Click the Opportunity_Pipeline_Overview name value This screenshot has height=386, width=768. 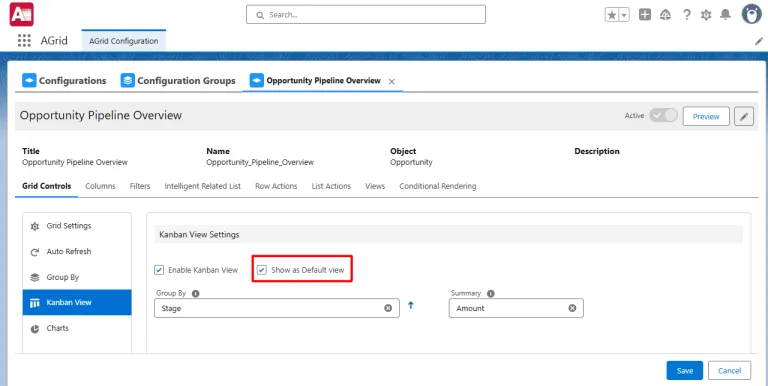[x=260, y=162]
